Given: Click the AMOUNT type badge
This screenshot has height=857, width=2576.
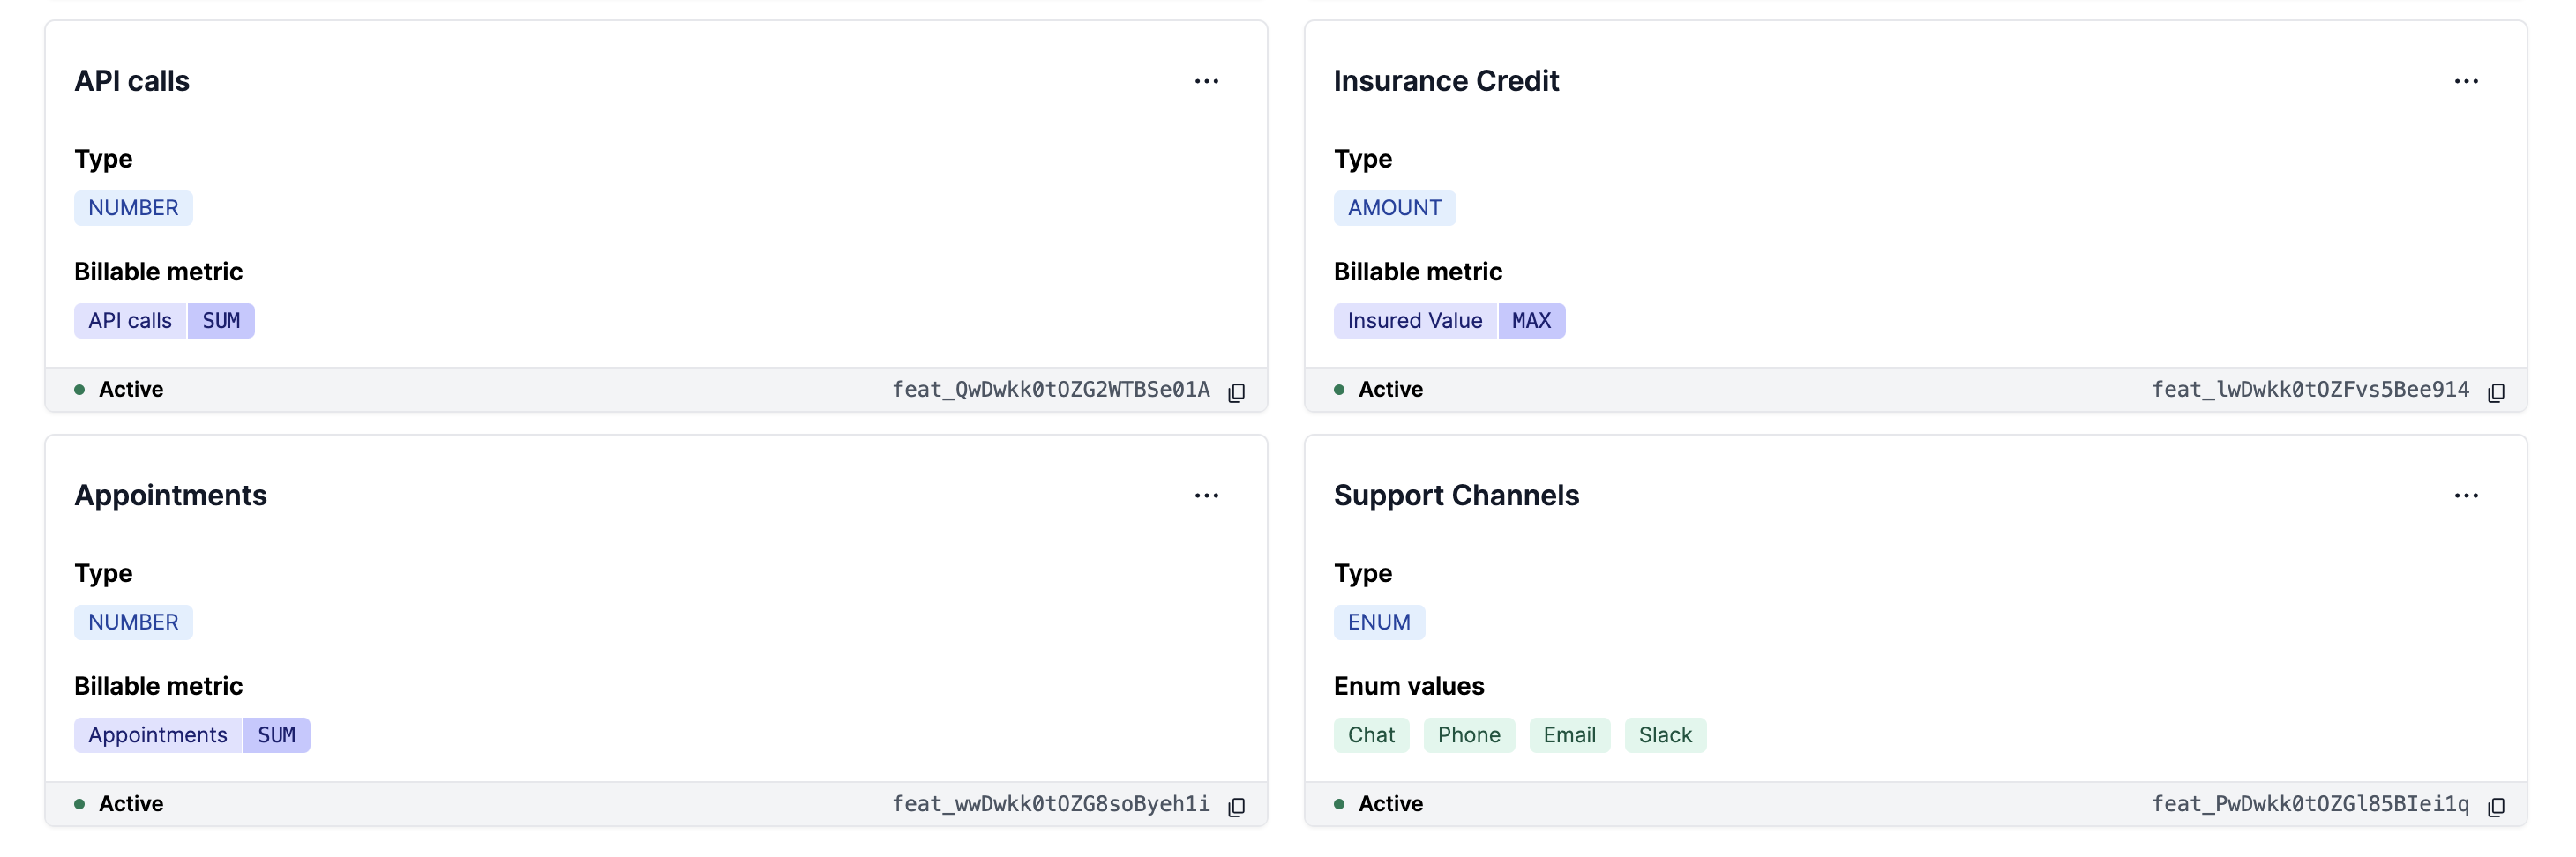Looking at the screenshot, I should [x=1393, y=208].
